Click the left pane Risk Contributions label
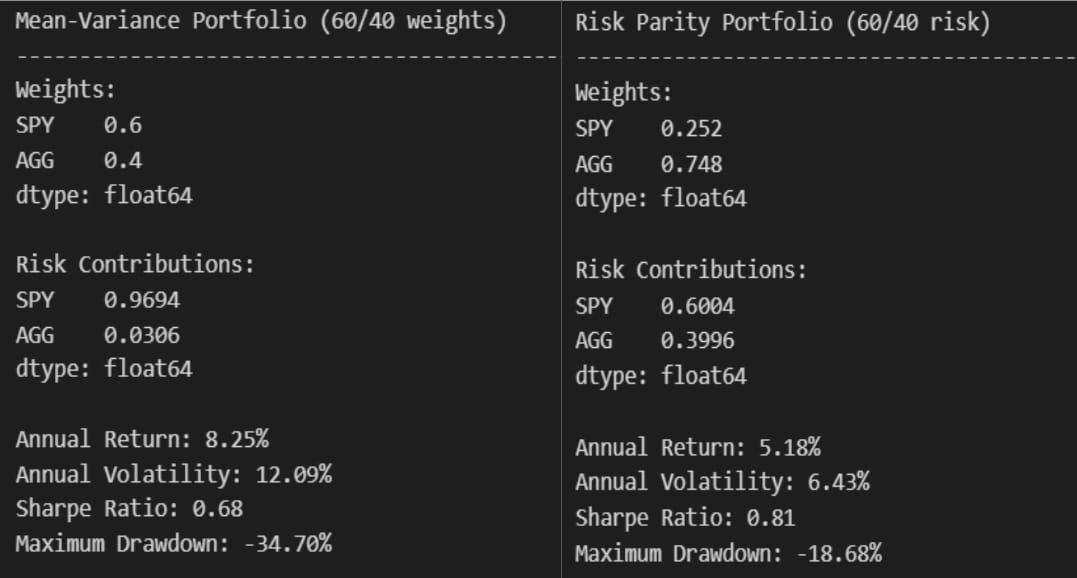This screenshot has height=578, width=1077. 135,264
